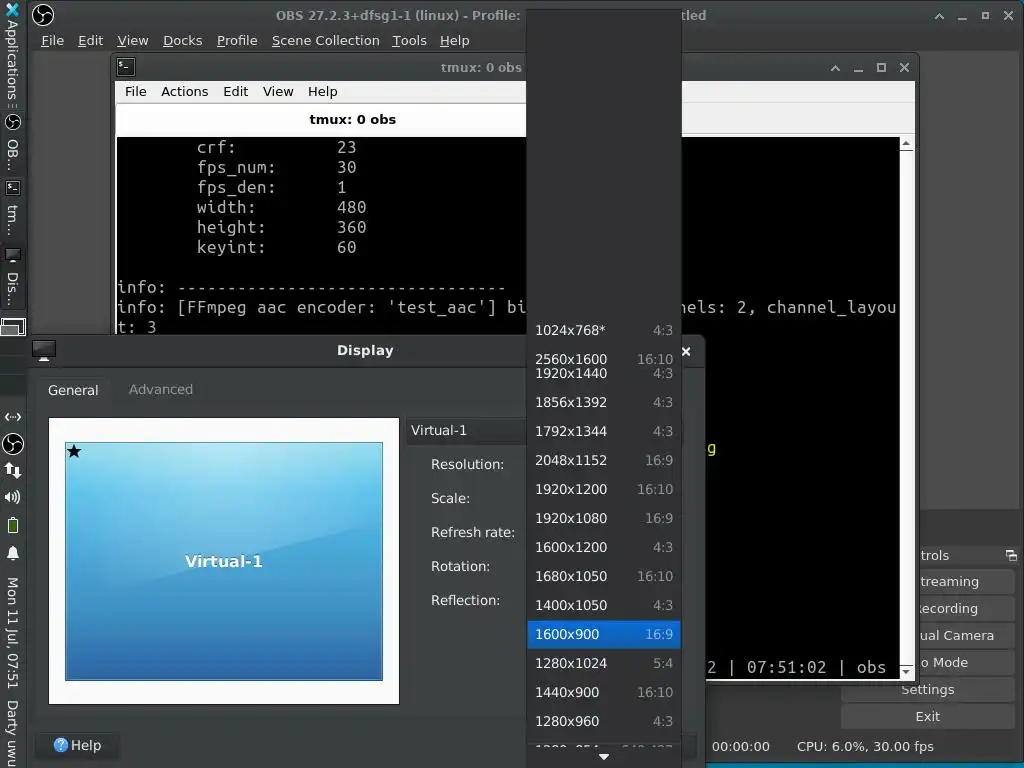
Task: Click the clock showing Mon 11 Jul, 07:51
Action: [12, 632]
